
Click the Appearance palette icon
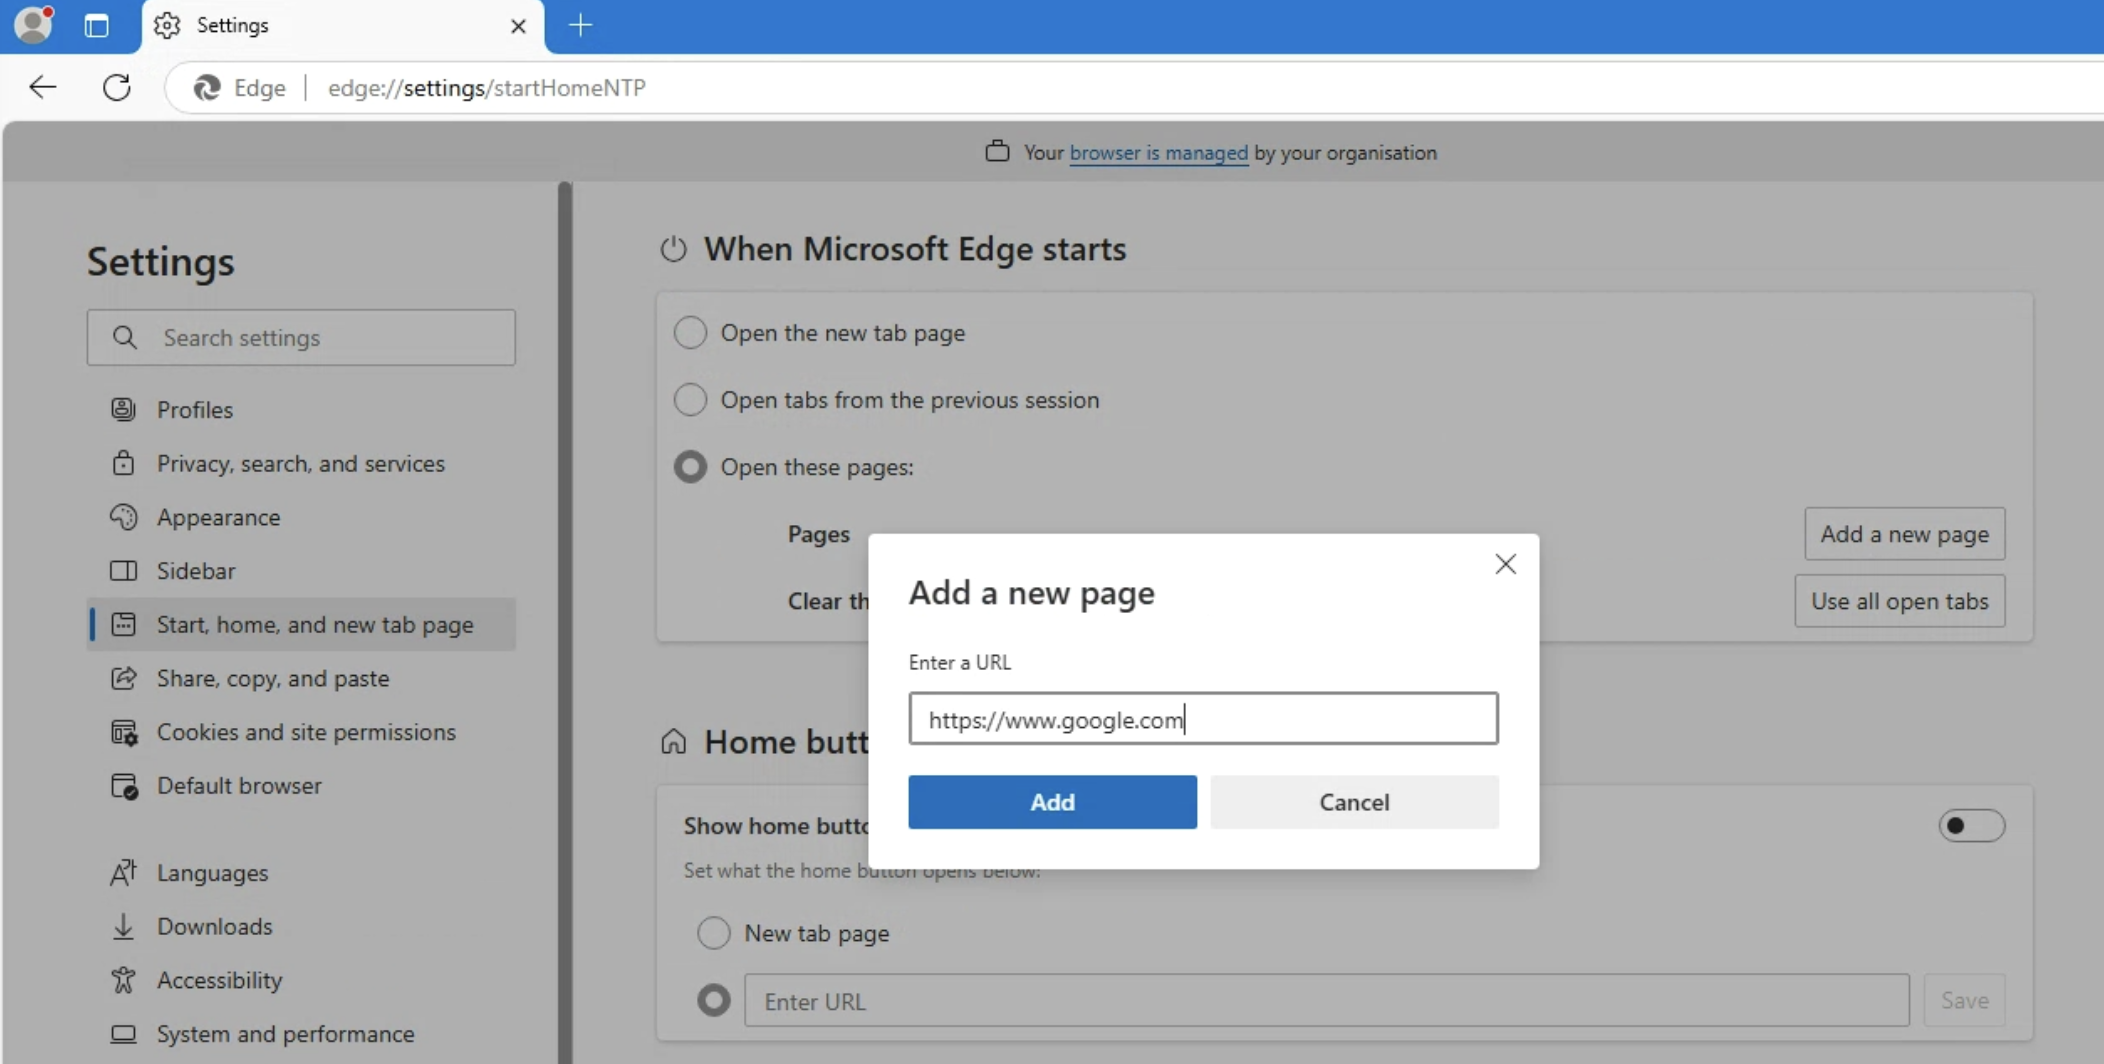tap(123, 517)
